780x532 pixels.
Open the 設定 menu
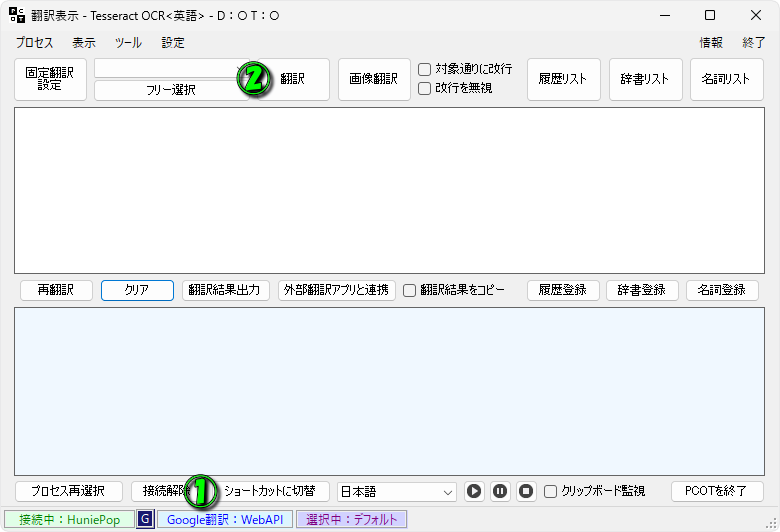(x=173, y=43)
